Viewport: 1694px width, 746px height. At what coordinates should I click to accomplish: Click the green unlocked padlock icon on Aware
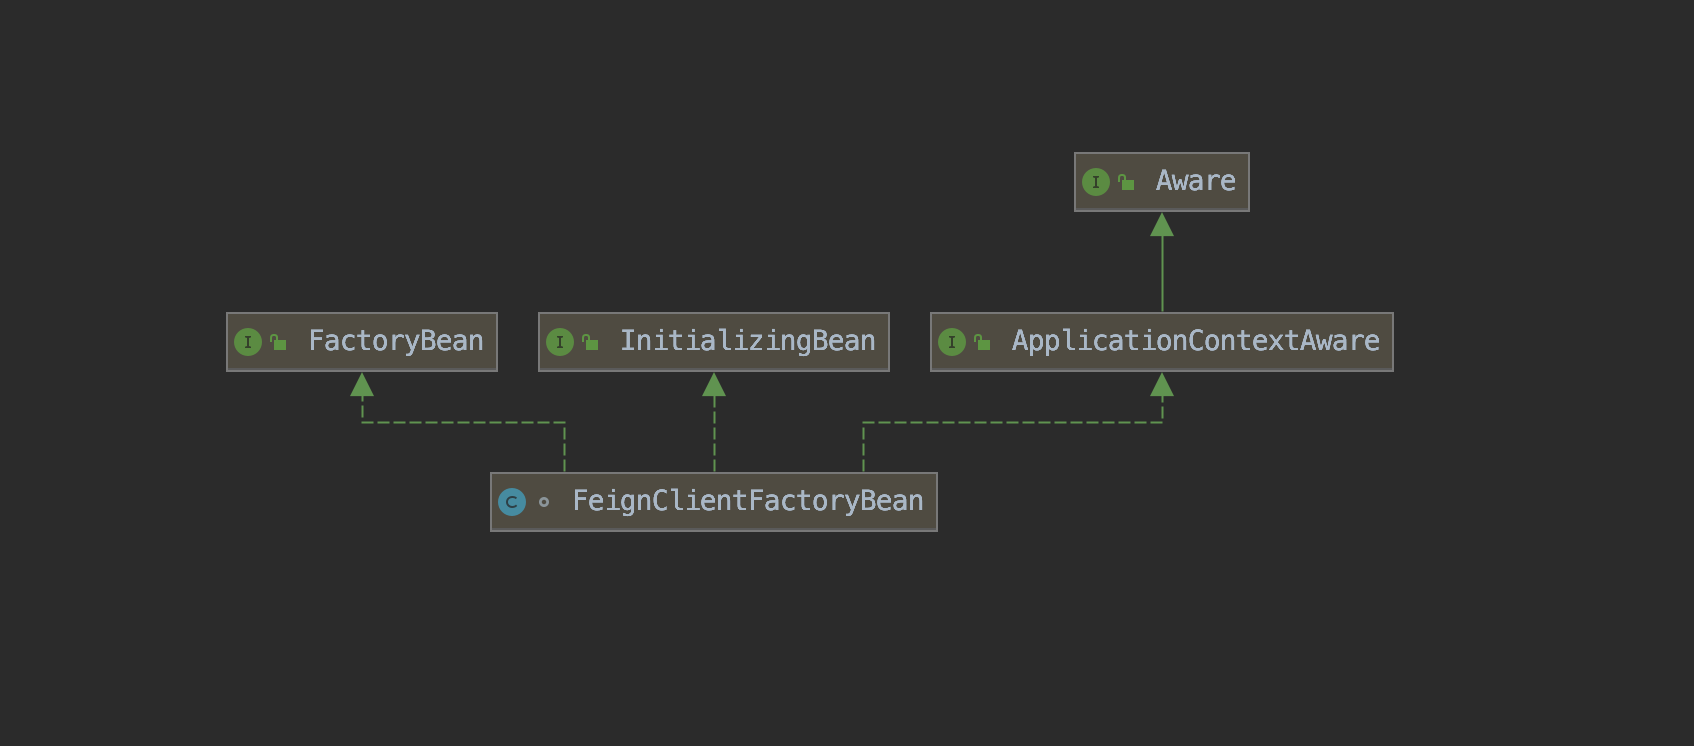[1126, 182]
